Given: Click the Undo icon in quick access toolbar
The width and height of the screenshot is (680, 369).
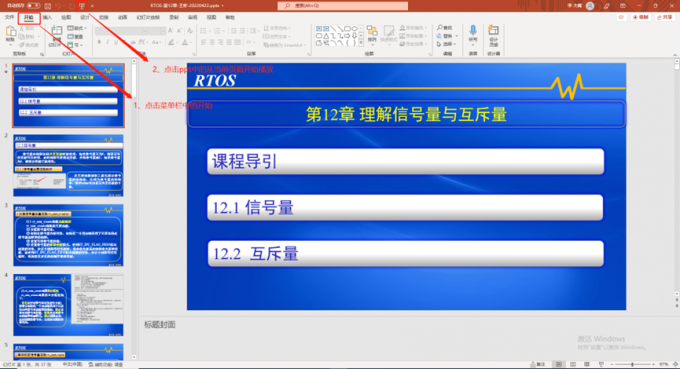Looking at the screenshot, I should pyautogui.click(x=58, y=6).
